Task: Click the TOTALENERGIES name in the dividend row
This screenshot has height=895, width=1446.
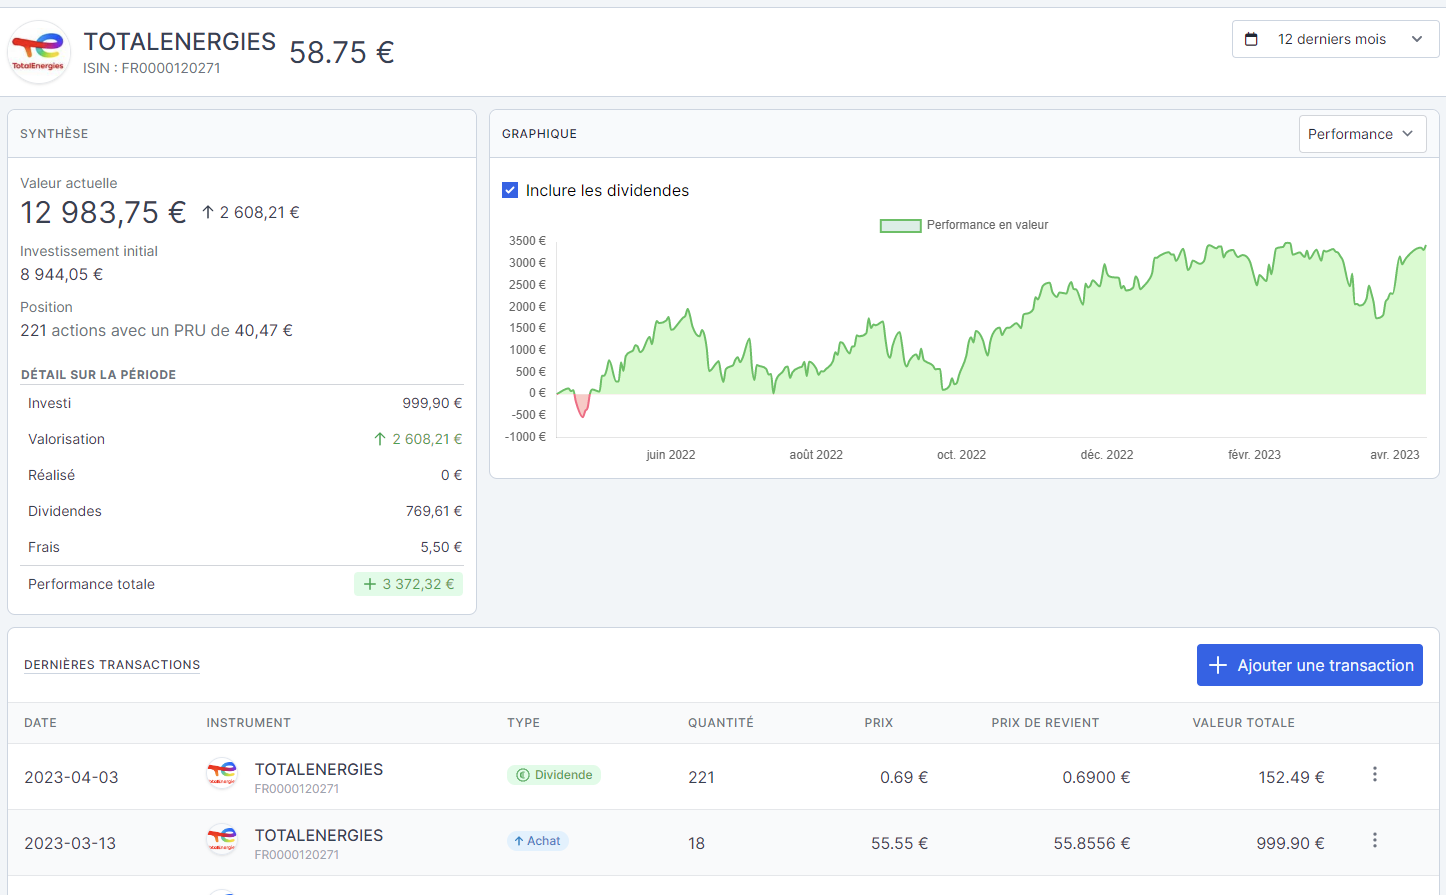Action: 319,769
